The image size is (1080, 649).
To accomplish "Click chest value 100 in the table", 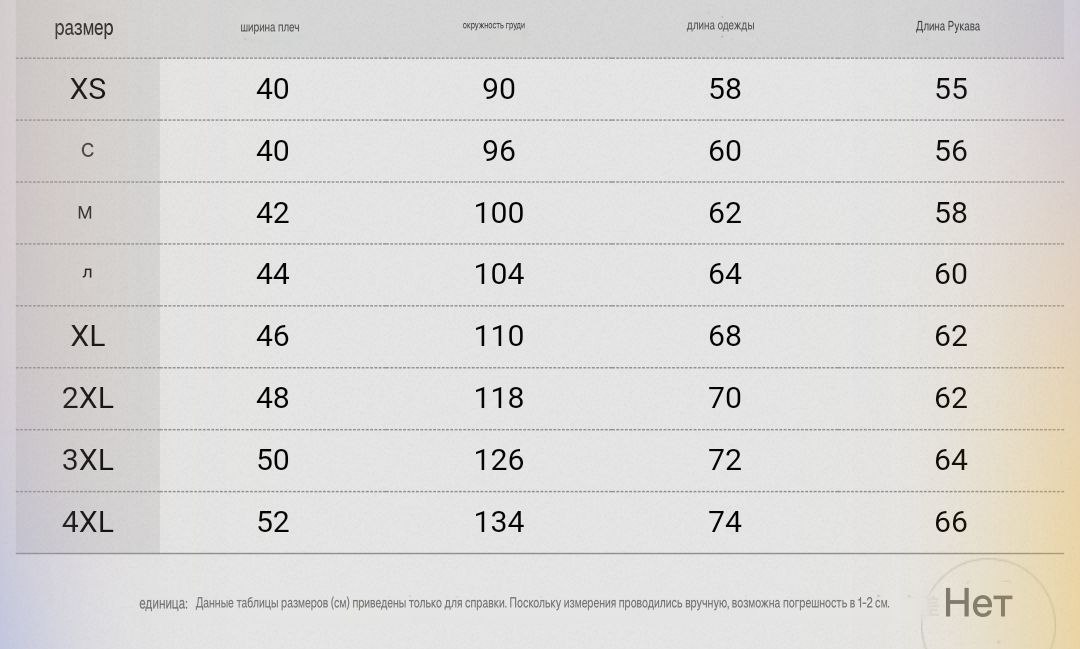I will pyautogui.click(x=499, y=213).
